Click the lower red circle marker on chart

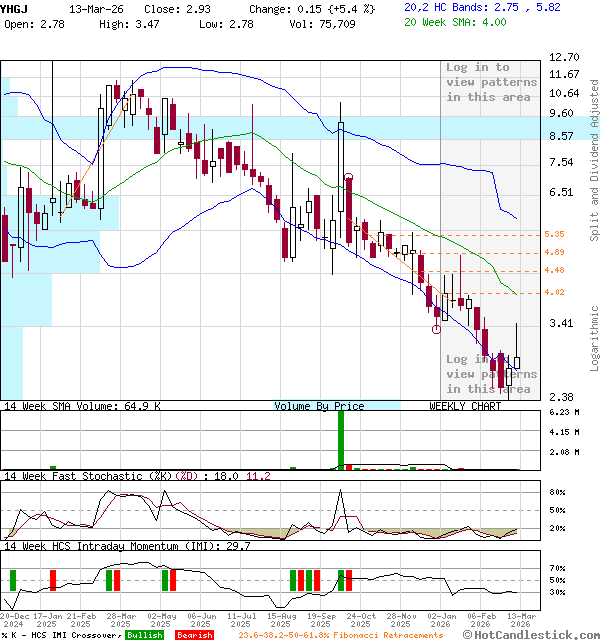coord(436,328)
